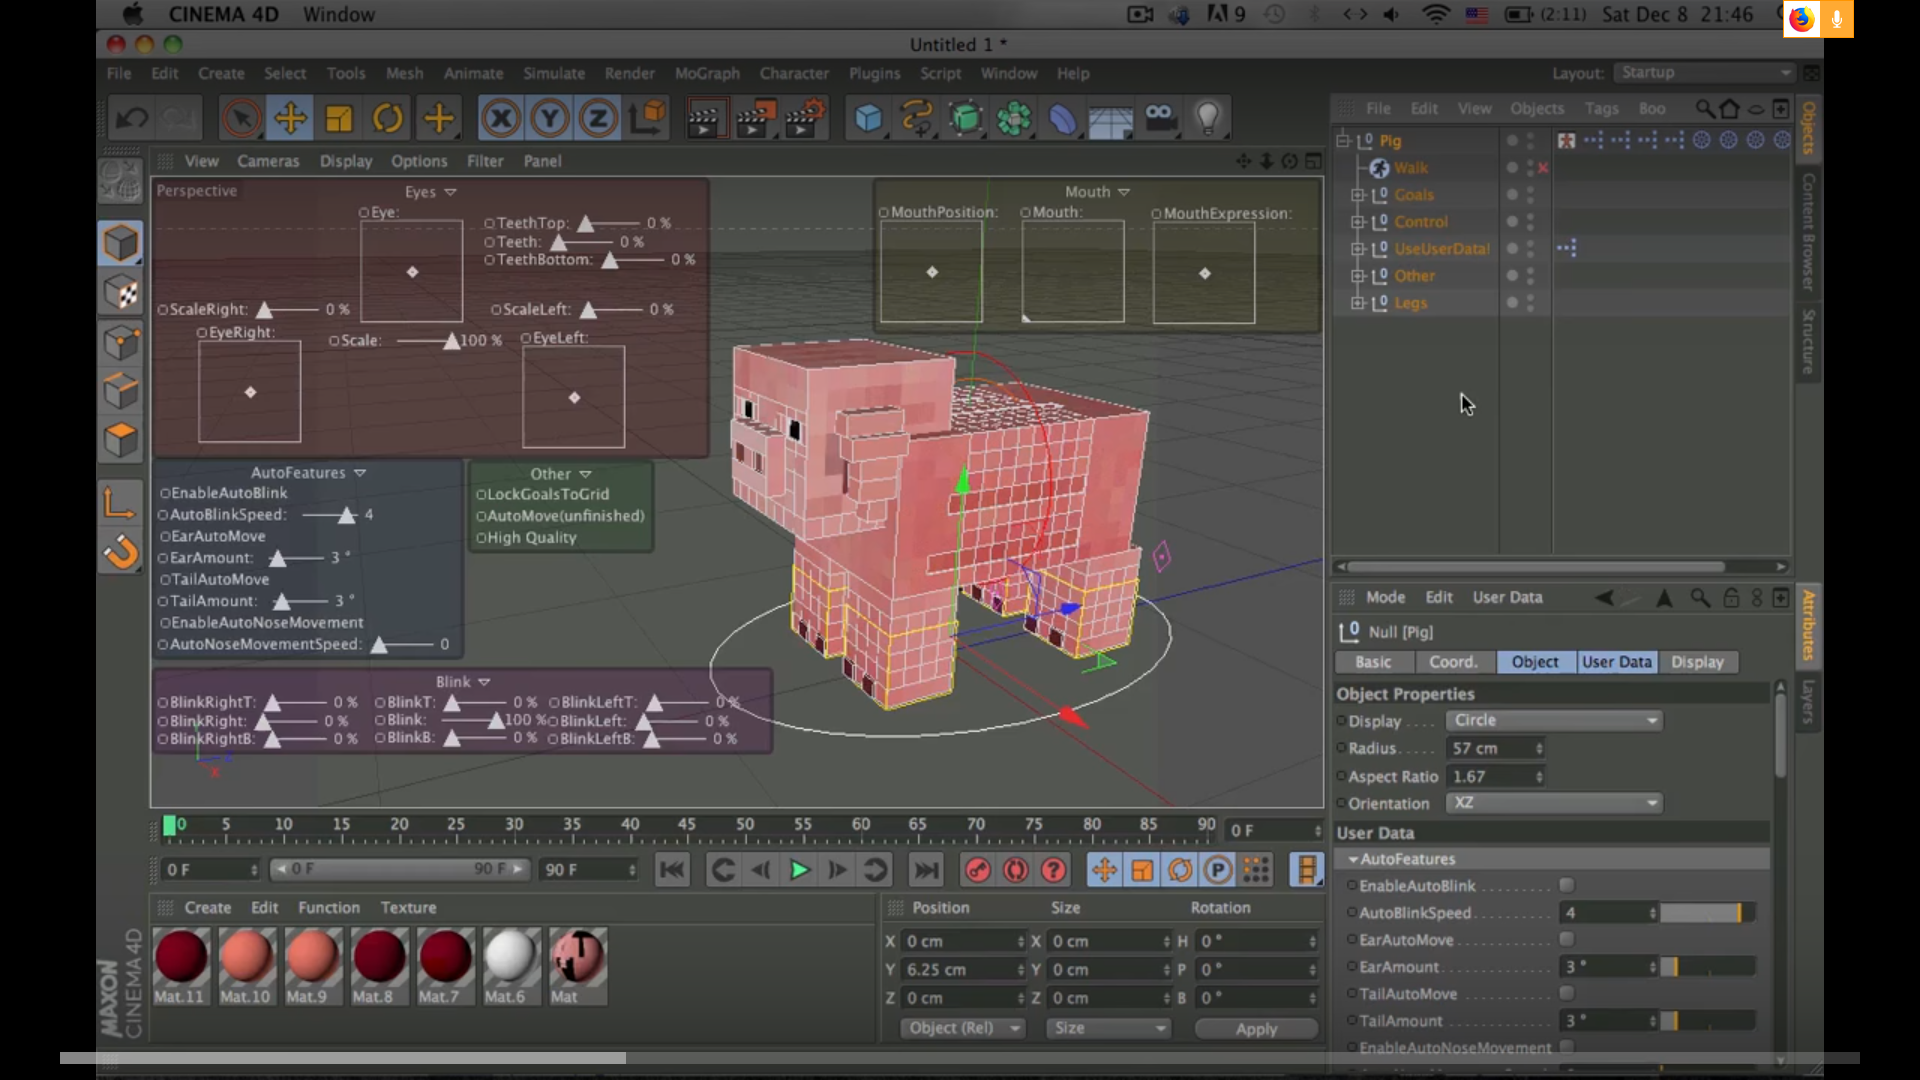Add a floor environment object

pos(1110,119)
